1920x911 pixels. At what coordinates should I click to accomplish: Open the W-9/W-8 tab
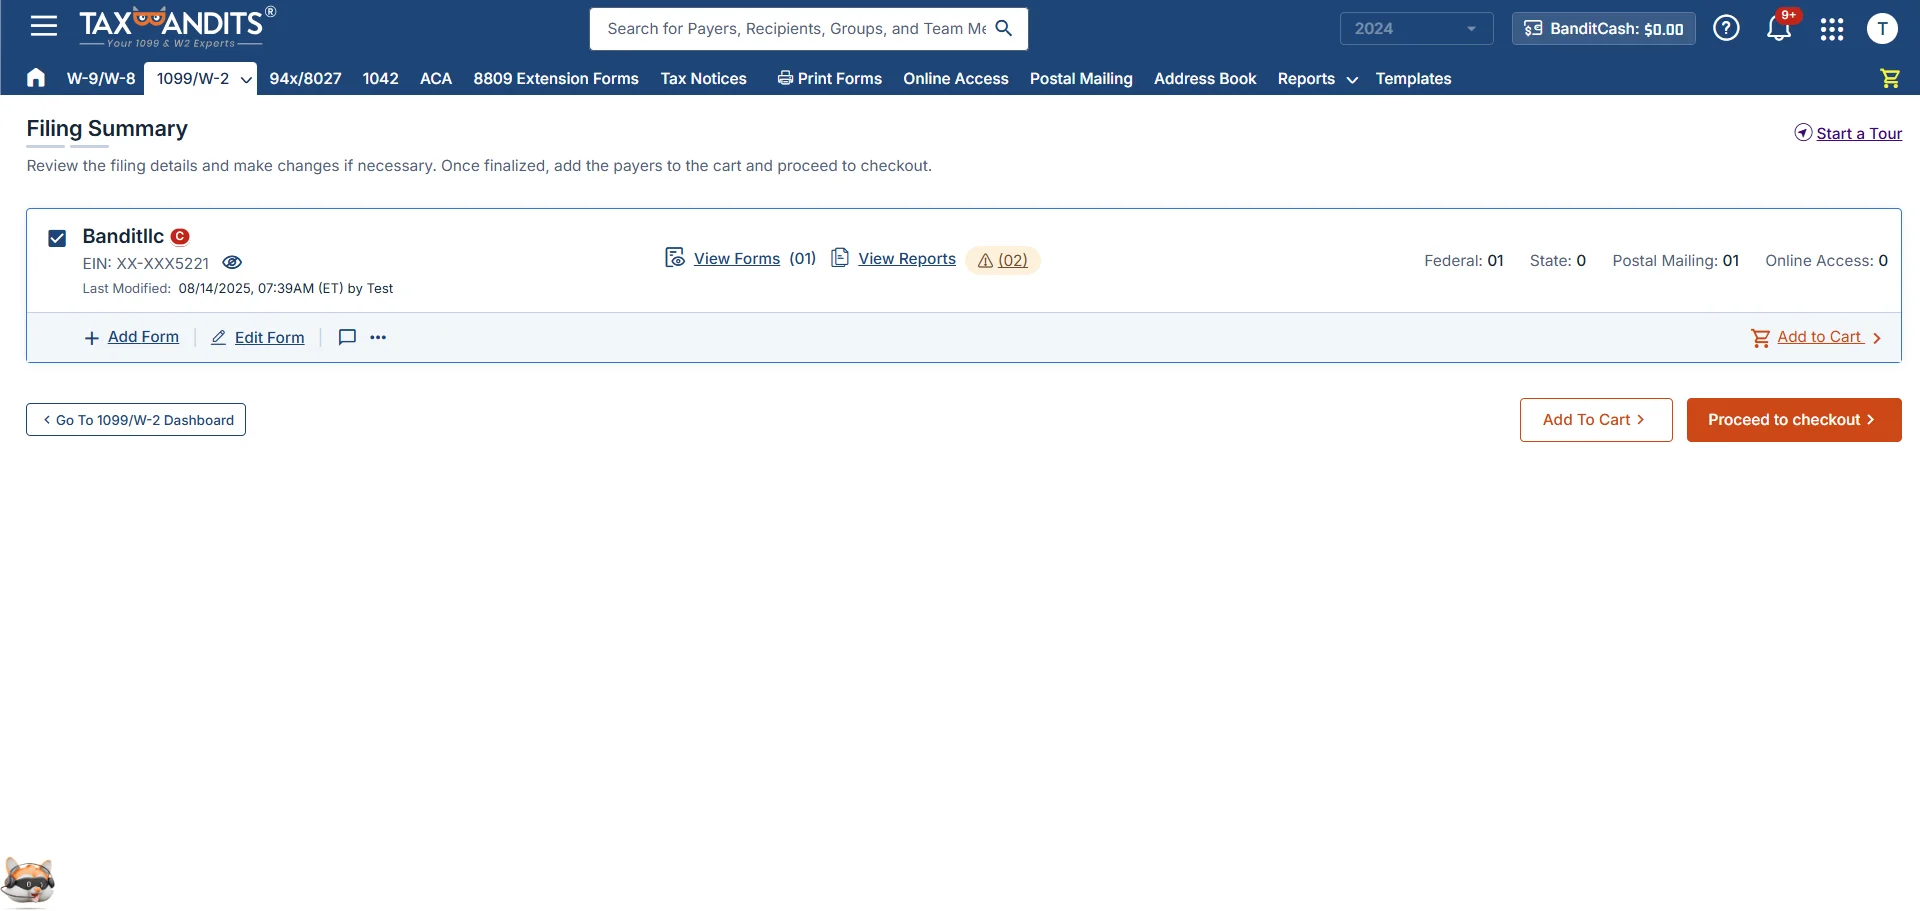tap(101, 78)
